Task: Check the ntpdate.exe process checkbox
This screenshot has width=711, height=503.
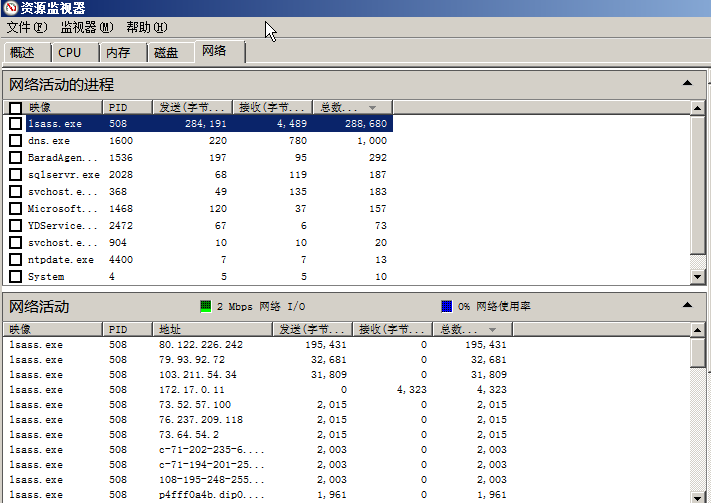Action: (15, 260)
